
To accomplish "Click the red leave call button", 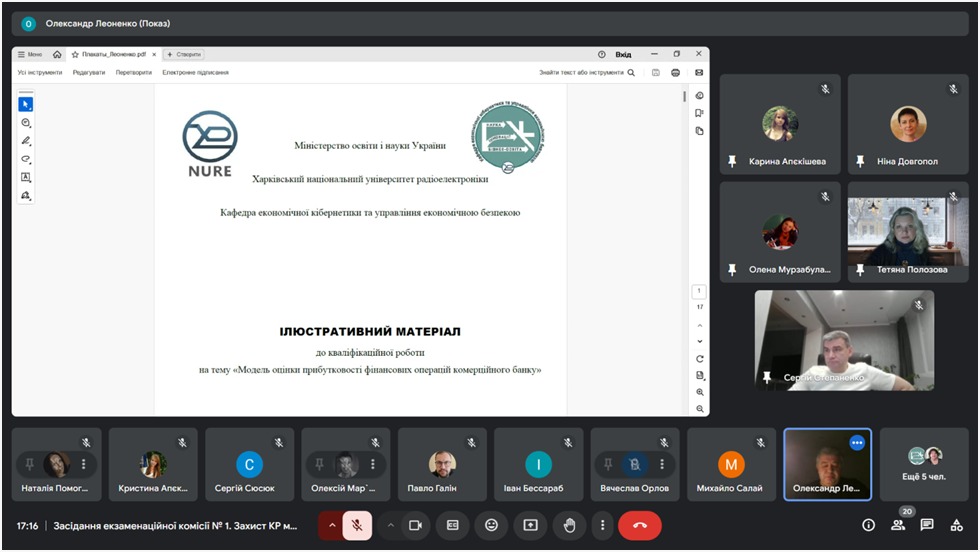I will (639, 525).
